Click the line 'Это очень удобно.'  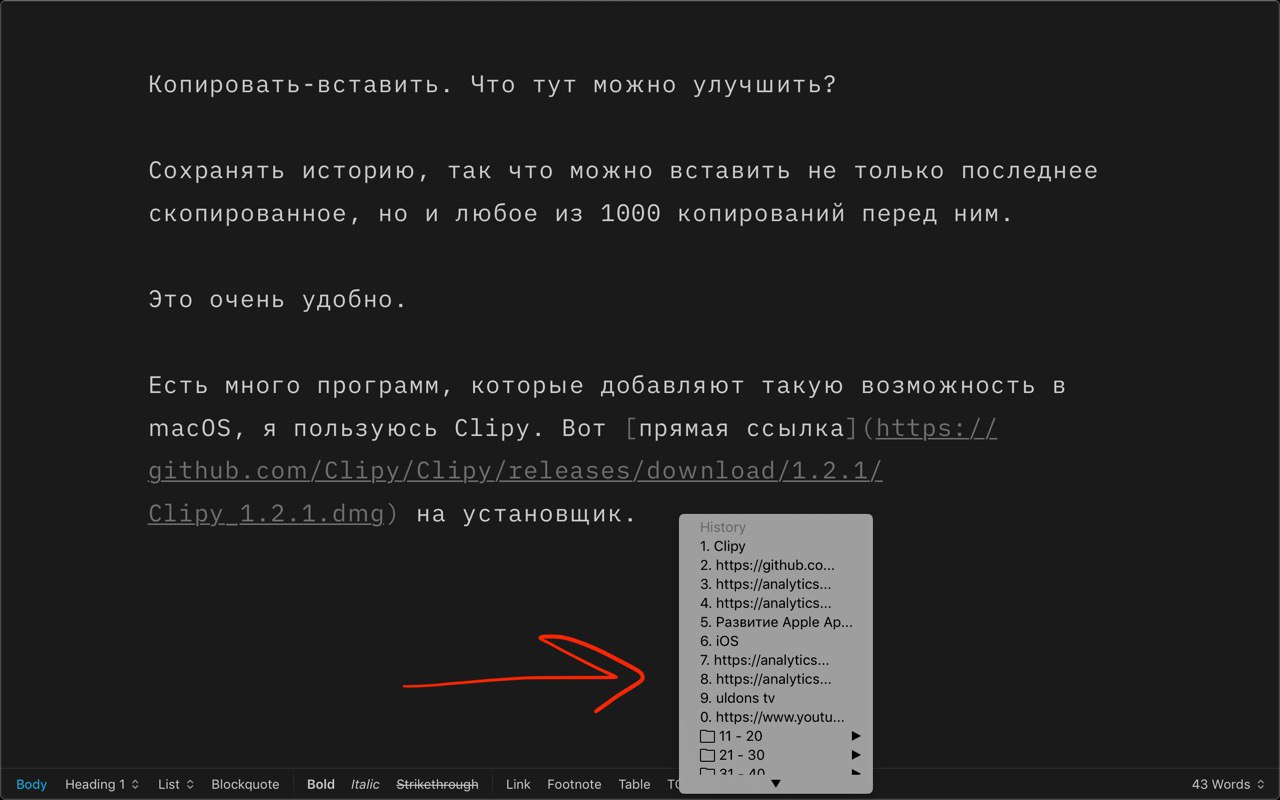pyautogui.click(x=277, y=299)
